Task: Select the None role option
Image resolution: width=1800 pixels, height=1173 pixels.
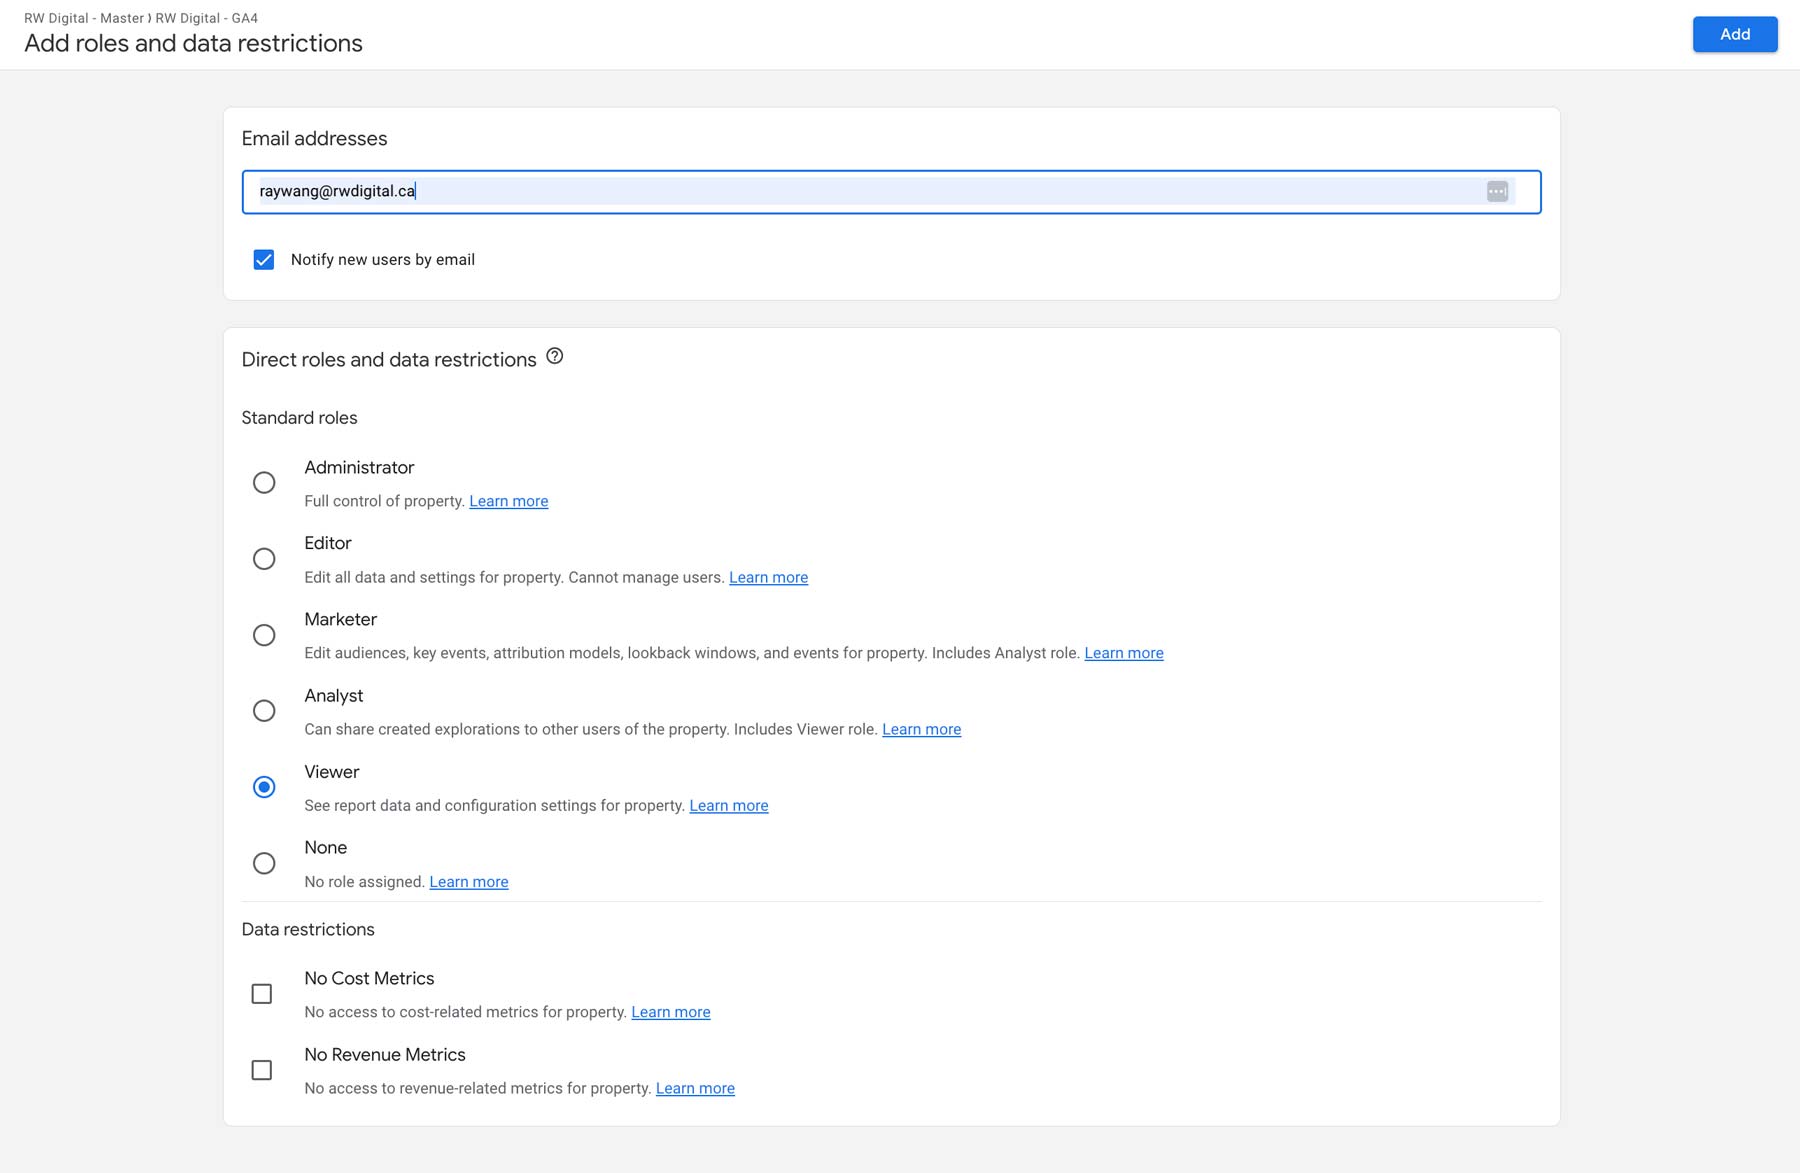Action: pyautogui.click(x=264, y=863)
